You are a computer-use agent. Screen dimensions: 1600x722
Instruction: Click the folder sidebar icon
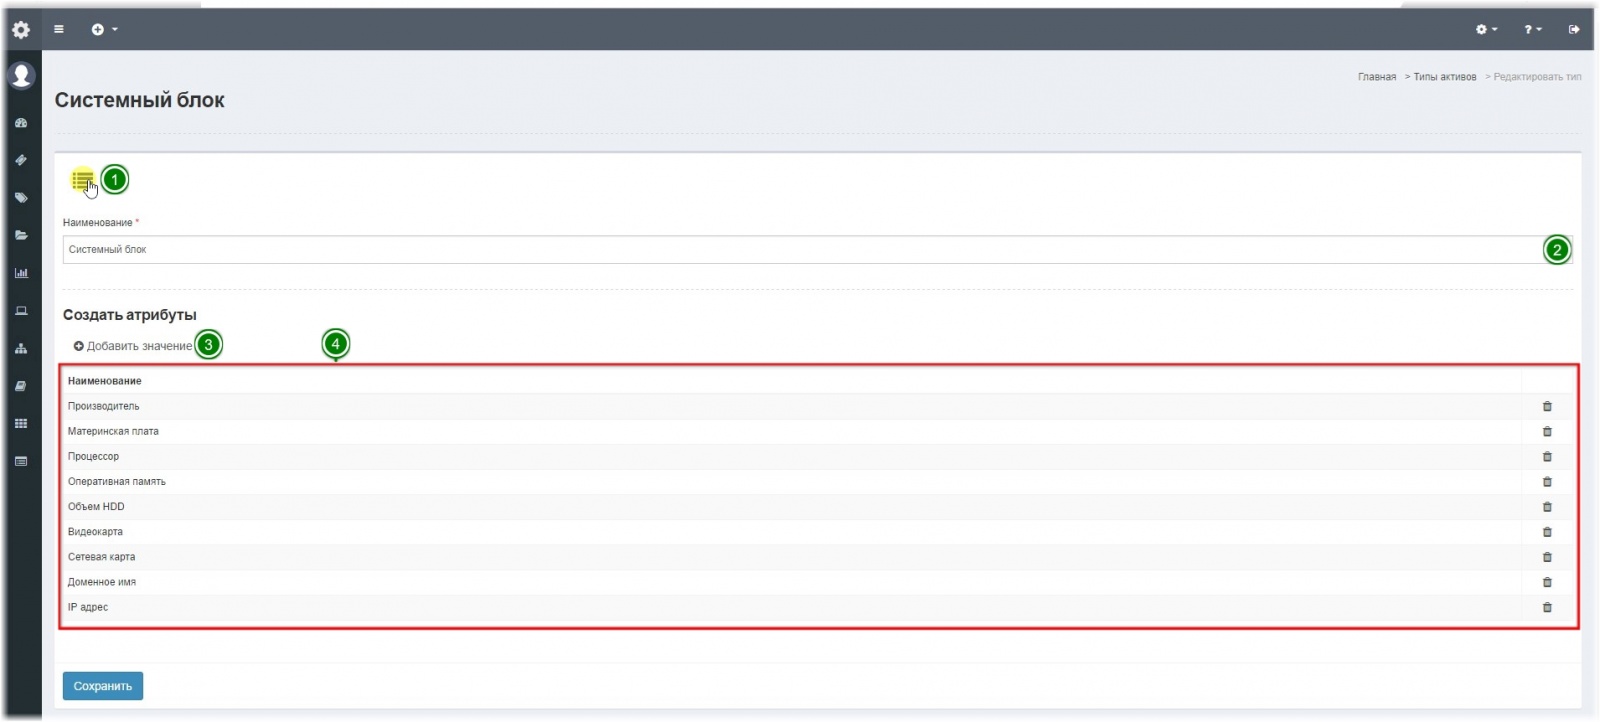coord(21,236)
